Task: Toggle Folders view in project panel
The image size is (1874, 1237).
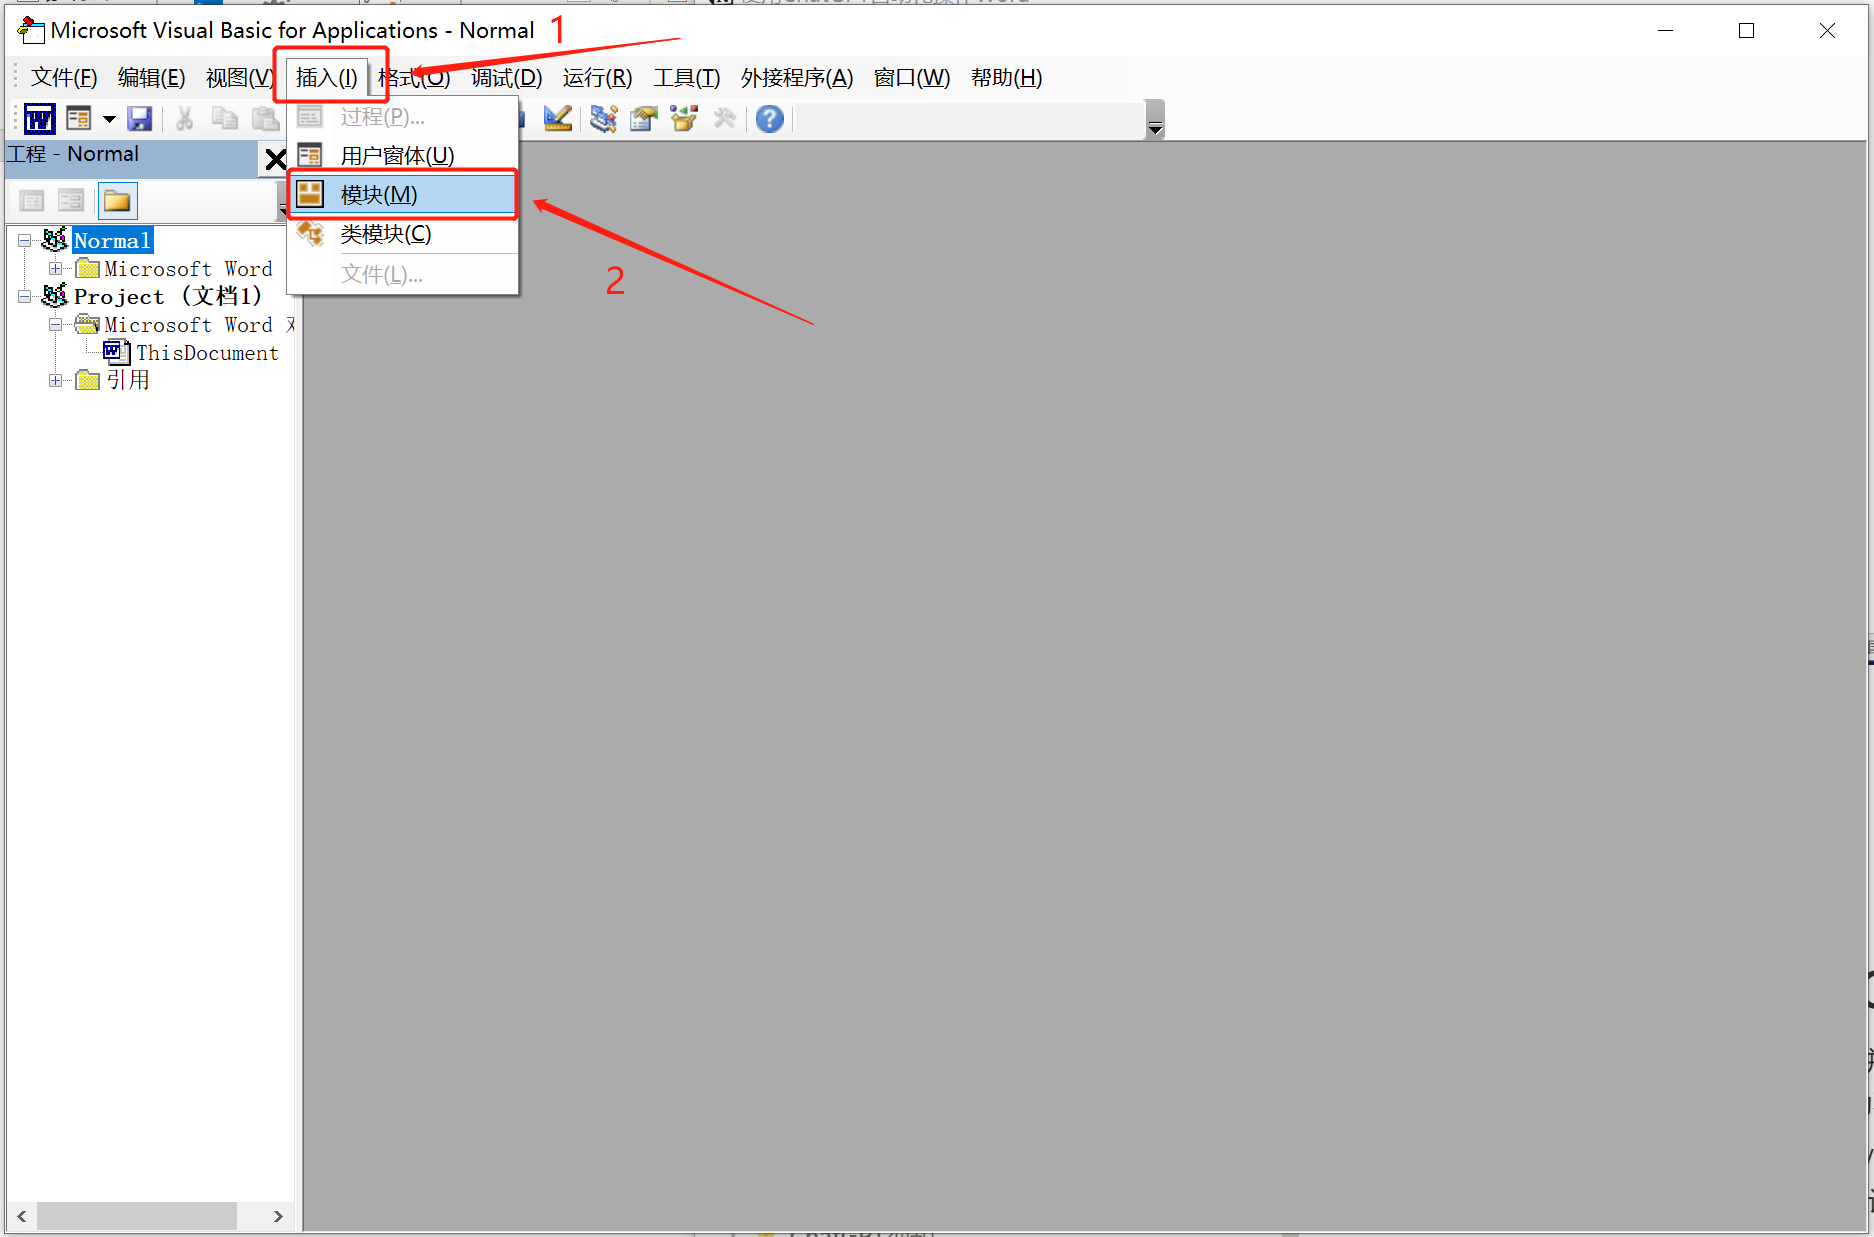Action: point(117,201)
